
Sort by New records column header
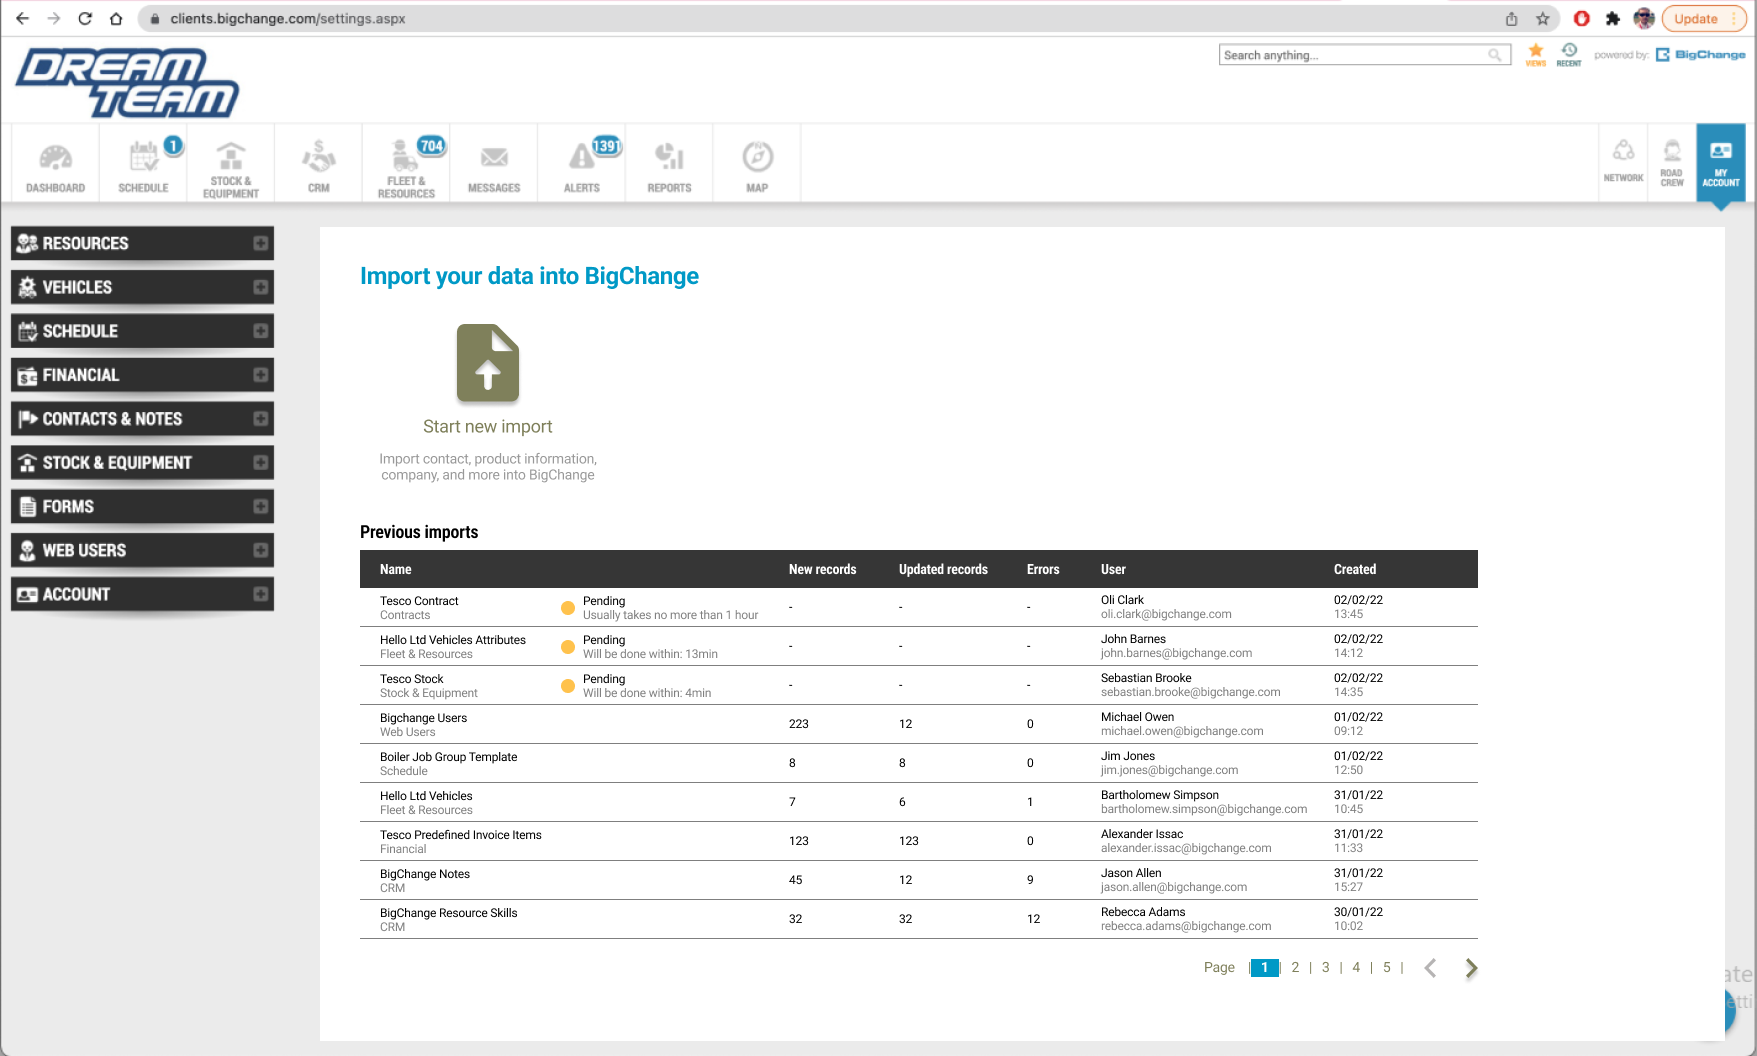pyautogui.click(x=822, y=569)
